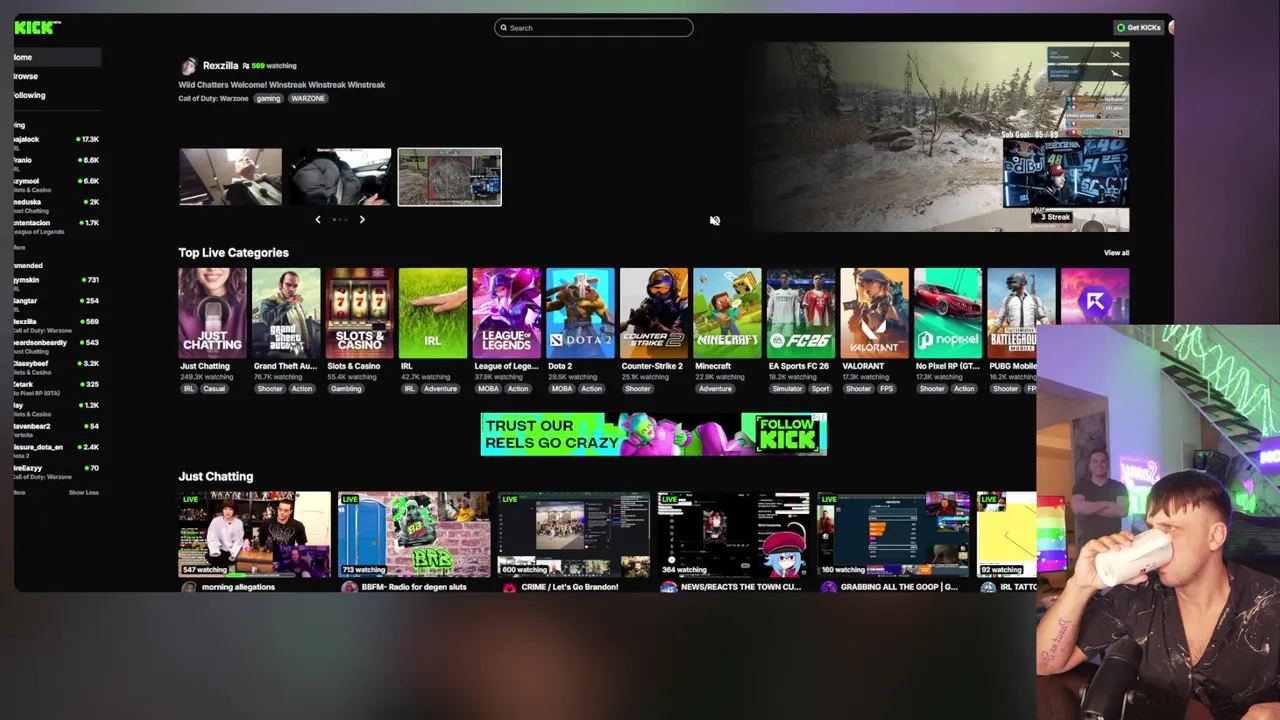Viewport: 1280px width, 720px height.
Task: Select the first featured carousel thumbnail
Action: [231, 177]
